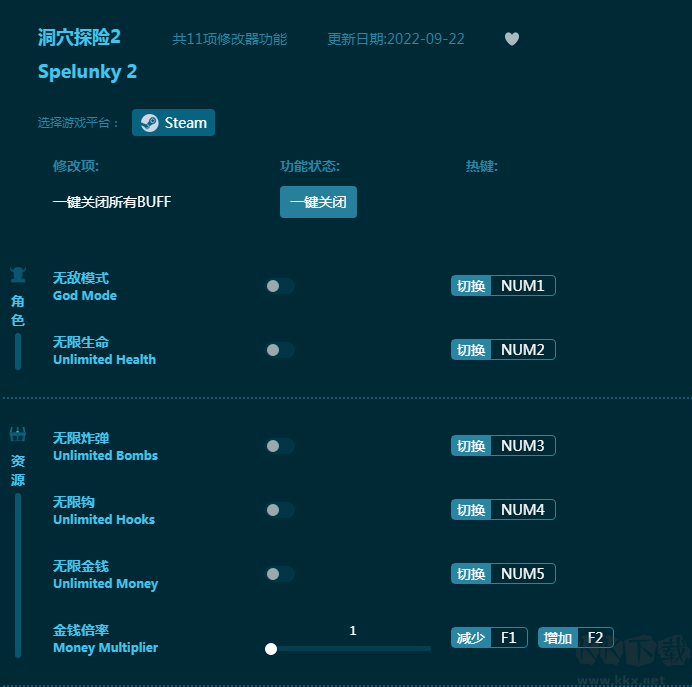Click the Money Multiplier value 1
Screen dimensions: 692x687
[x=353, y=631]
